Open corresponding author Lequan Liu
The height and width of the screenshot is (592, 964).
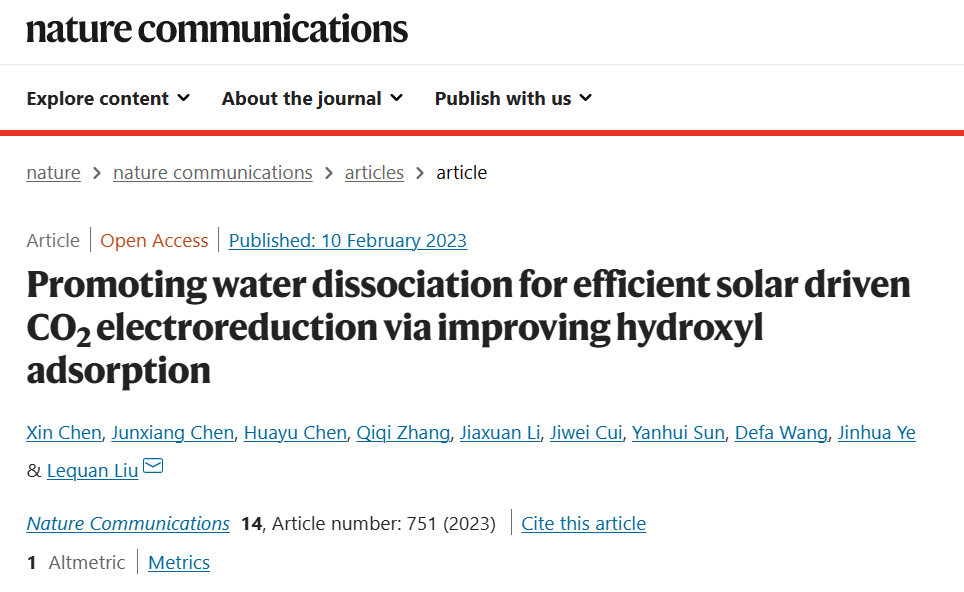(x=93, y=471)
